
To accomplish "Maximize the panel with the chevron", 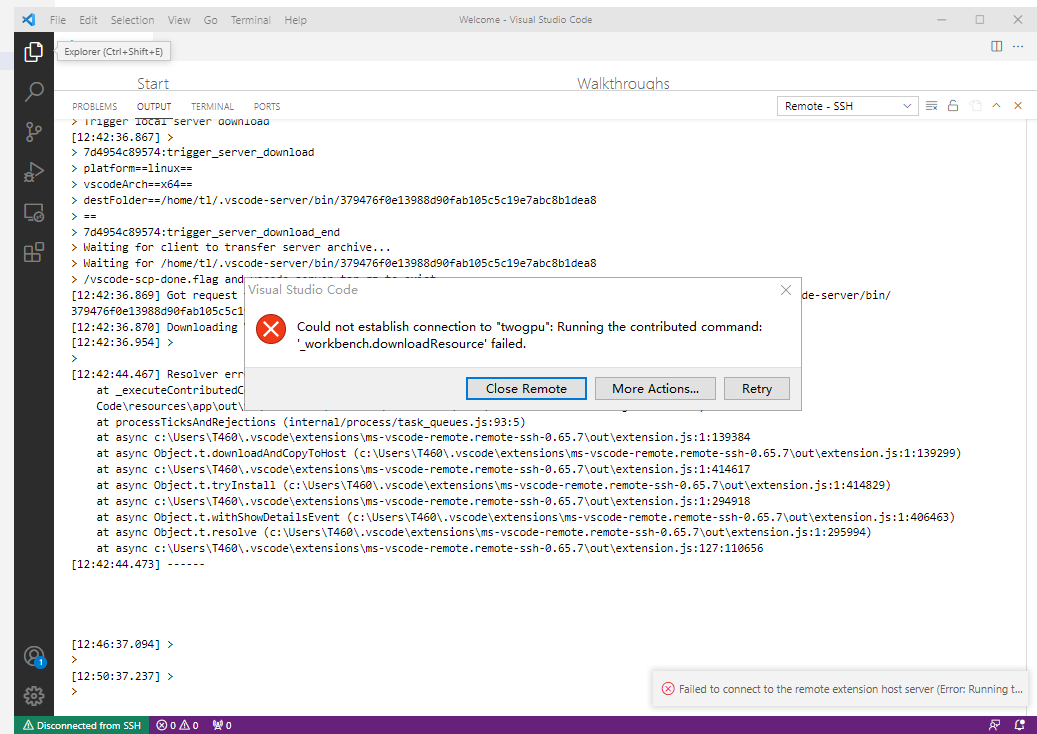I will point(996,105).
